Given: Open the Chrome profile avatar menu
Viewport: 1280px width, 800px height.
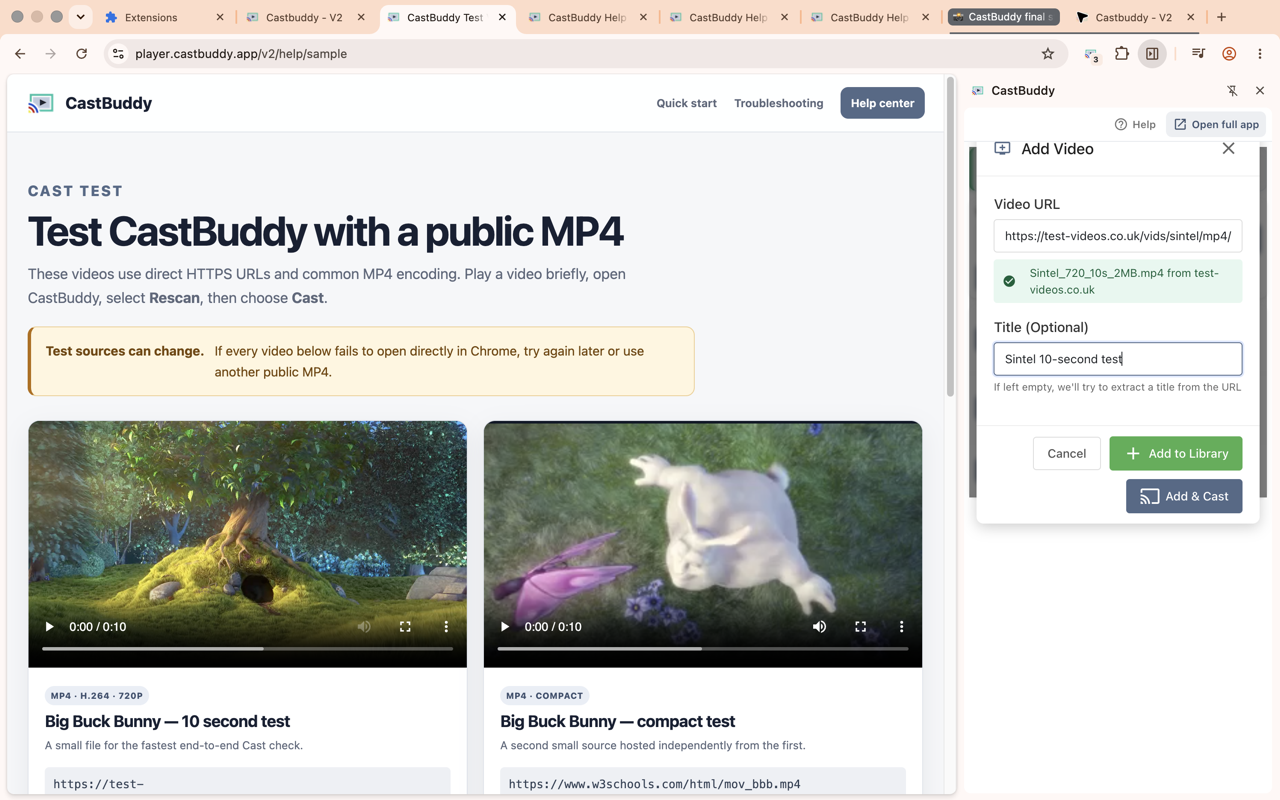Looking at the screenshot, I should pyautogui.click(x=1229, y=54).
